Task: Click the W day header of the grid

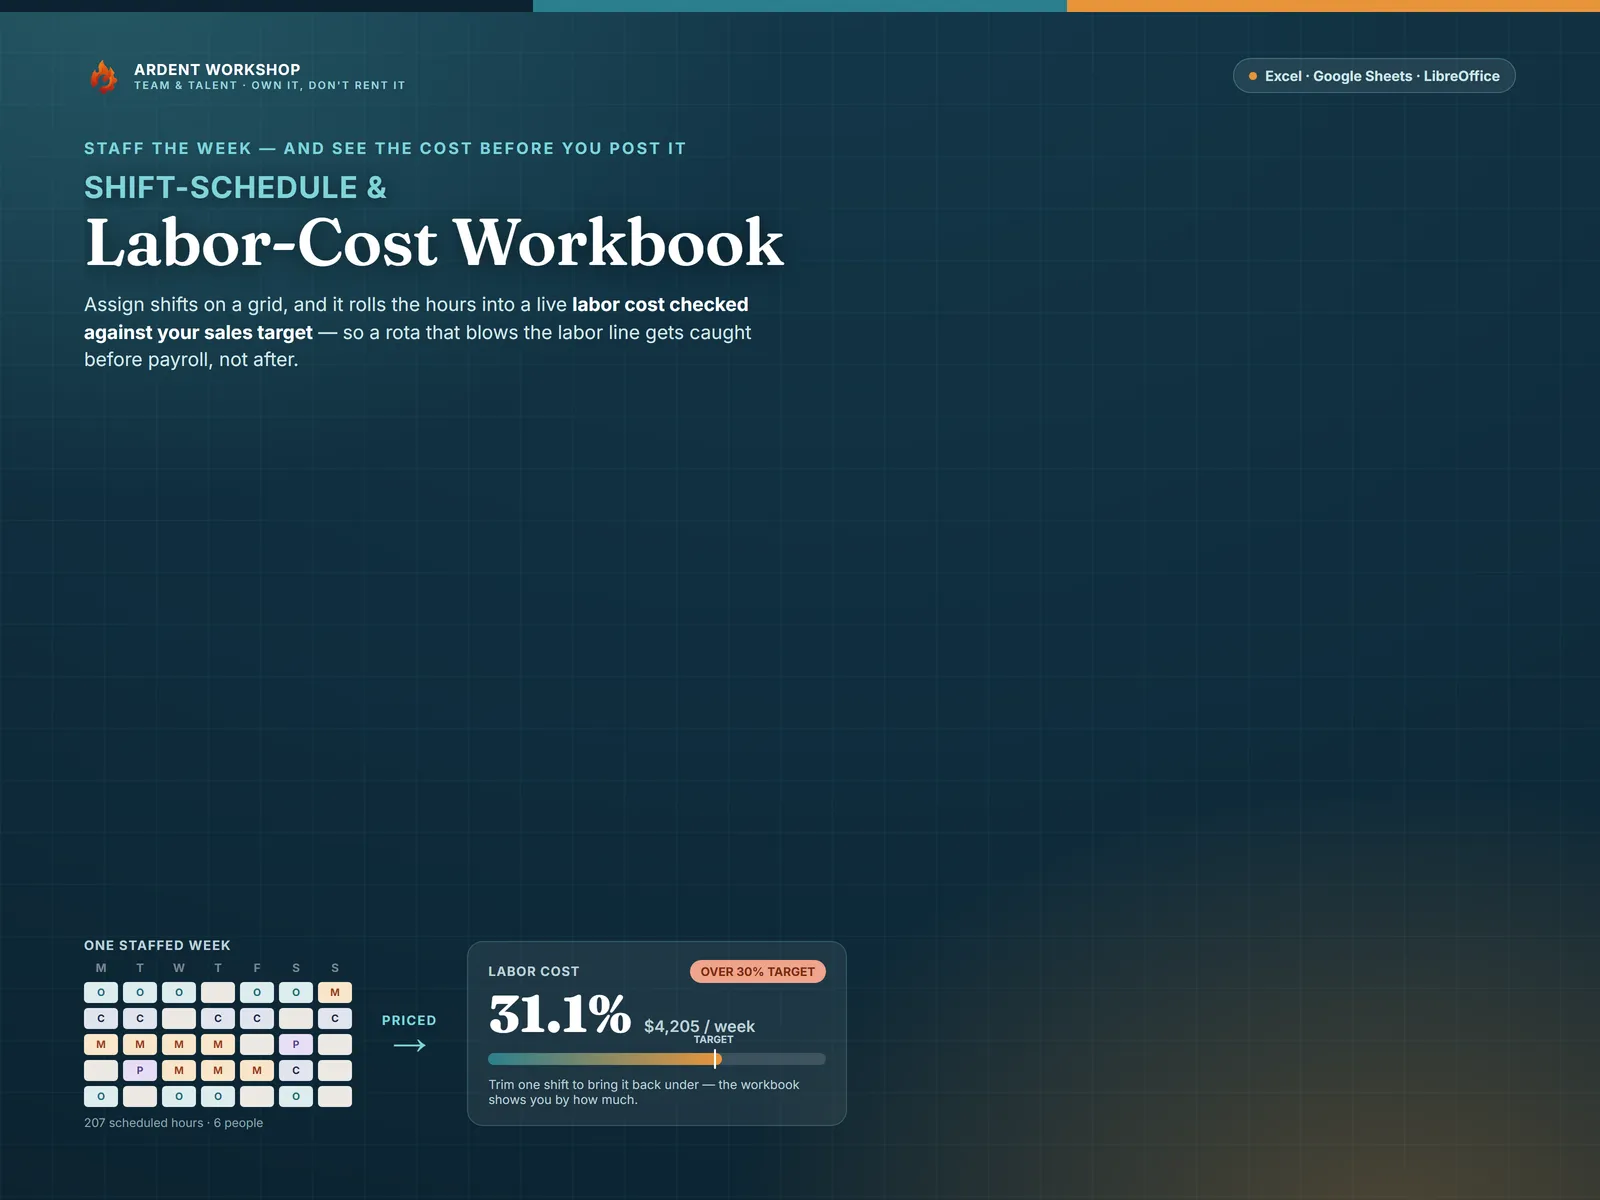Action: (x=179, y=968)
